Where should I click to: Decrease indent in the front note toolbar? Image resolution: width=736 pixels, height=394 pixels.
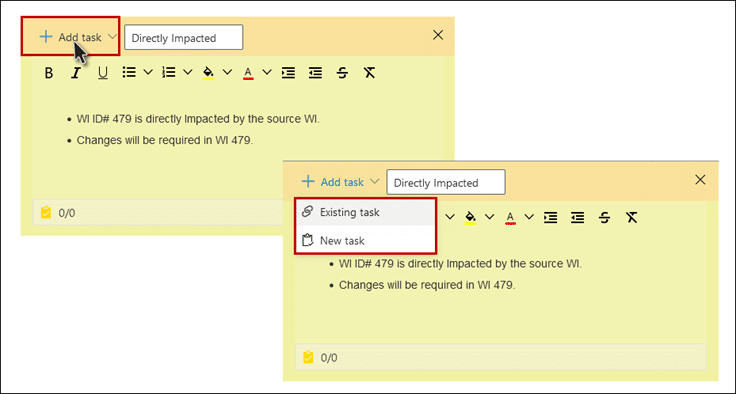coord(578,217)
